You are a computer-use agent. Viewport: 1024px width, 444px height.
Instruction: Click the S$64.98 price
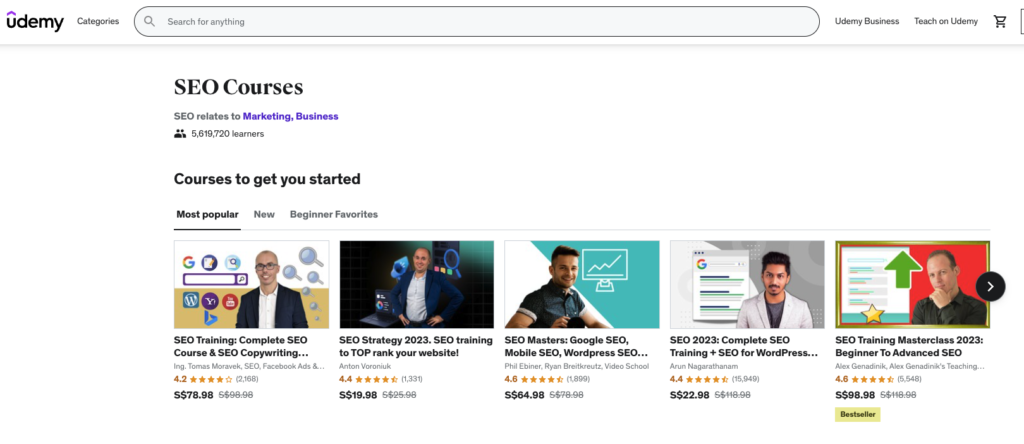click(x=524, y=395)
